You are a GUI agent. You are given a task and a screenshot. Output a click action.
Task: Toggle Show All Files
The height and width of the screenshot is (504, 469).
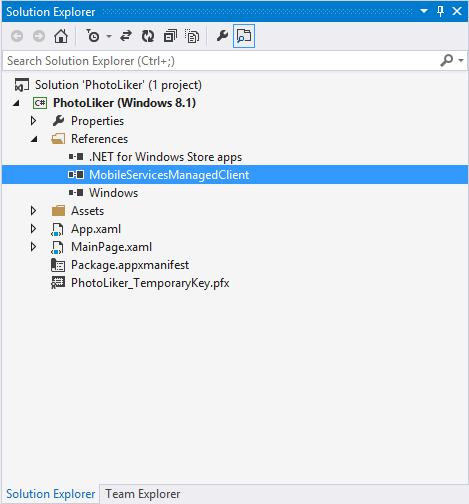click(192, 36)
